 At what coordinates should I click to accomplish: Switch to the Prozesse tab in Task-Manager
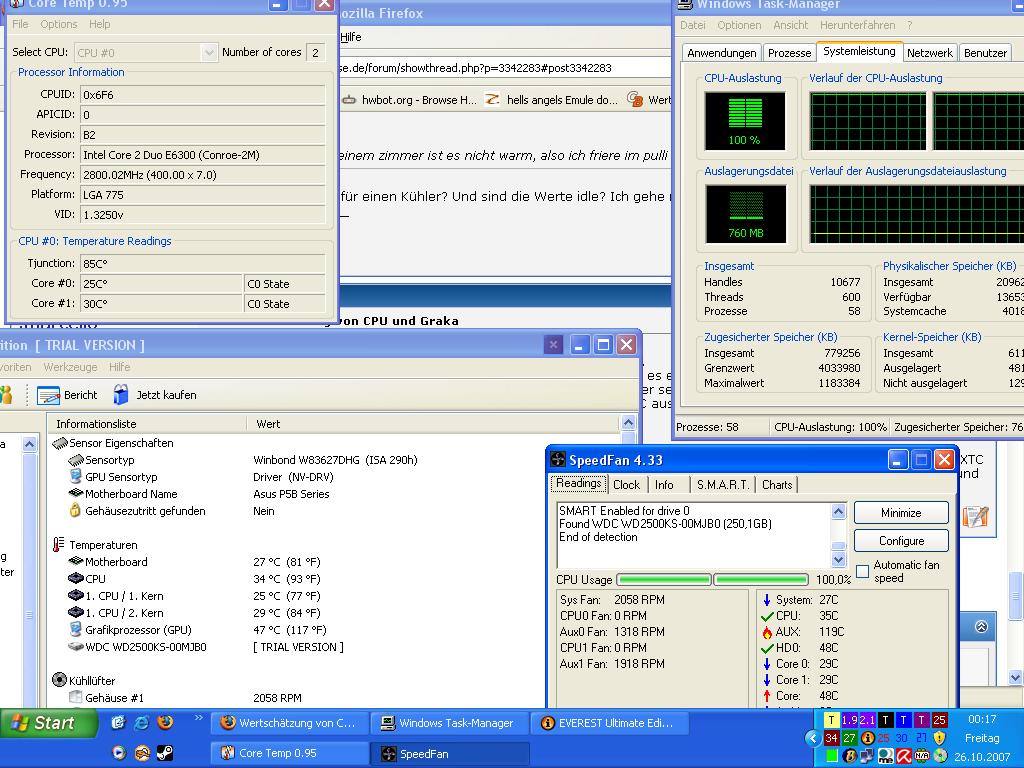pos(789,53)
